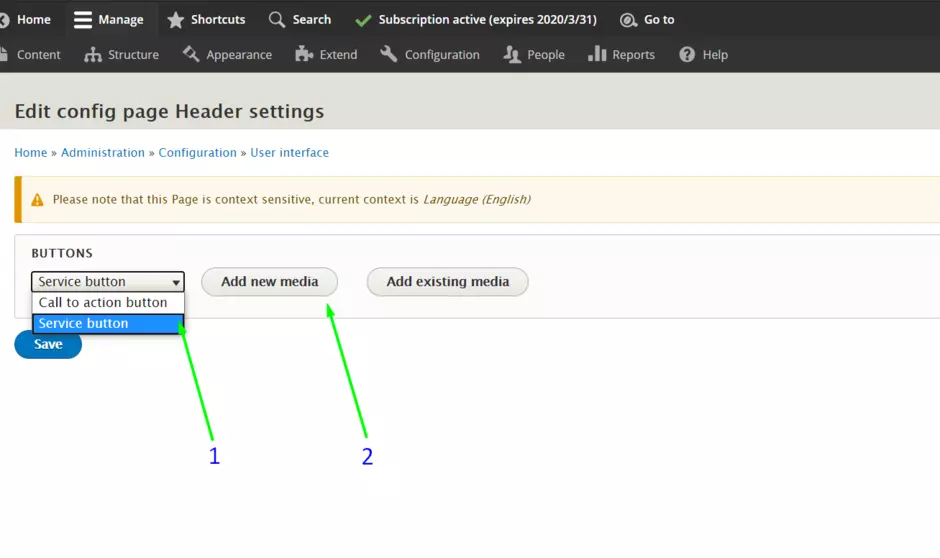Image resolution: width=940 pixels, height=558 pixels.
Task: Click the Add new media button
Action: (x=270, y=282)
